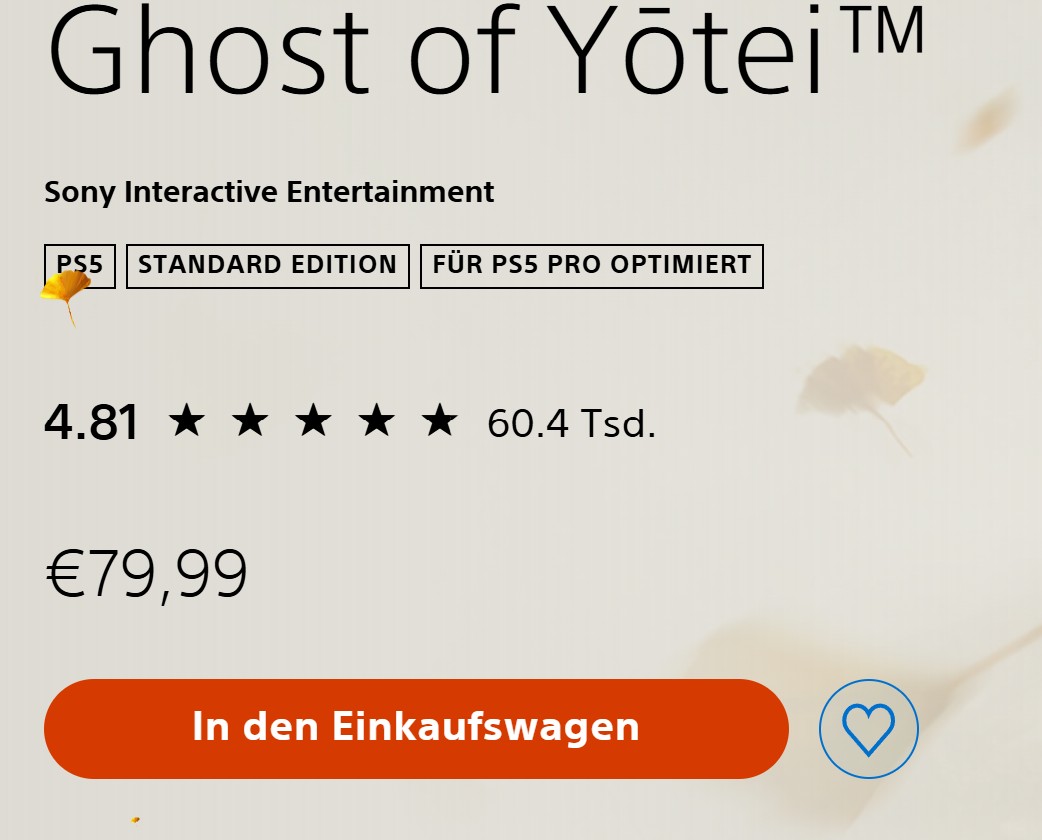The height and width of the screenshot is (840, 1042).
Task: Open Sony Interactive Entertainment publisher link
Action: (269, 191)
